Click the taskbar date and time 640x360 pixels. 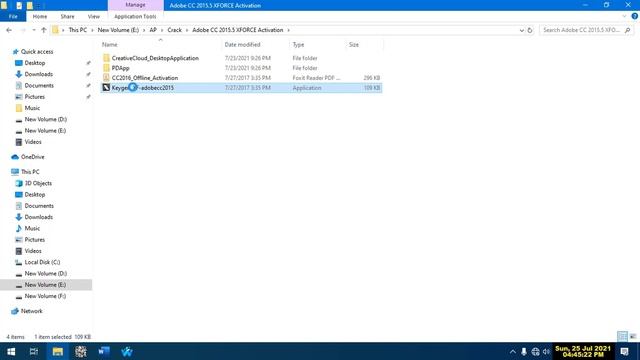tap(583, 351)
